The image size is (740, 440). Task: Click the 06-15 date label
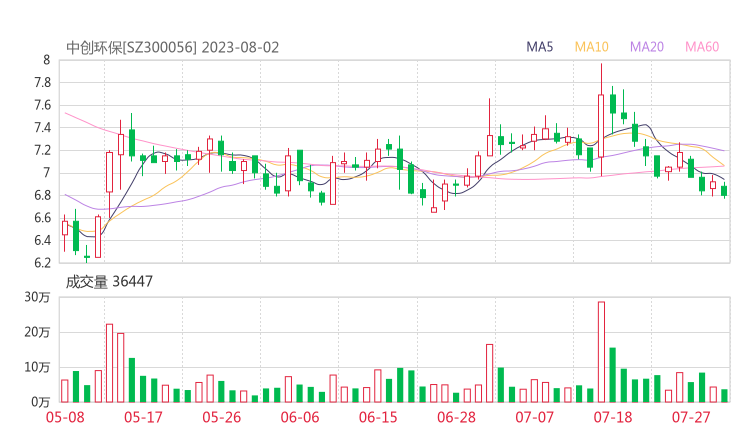pos(378,417)
